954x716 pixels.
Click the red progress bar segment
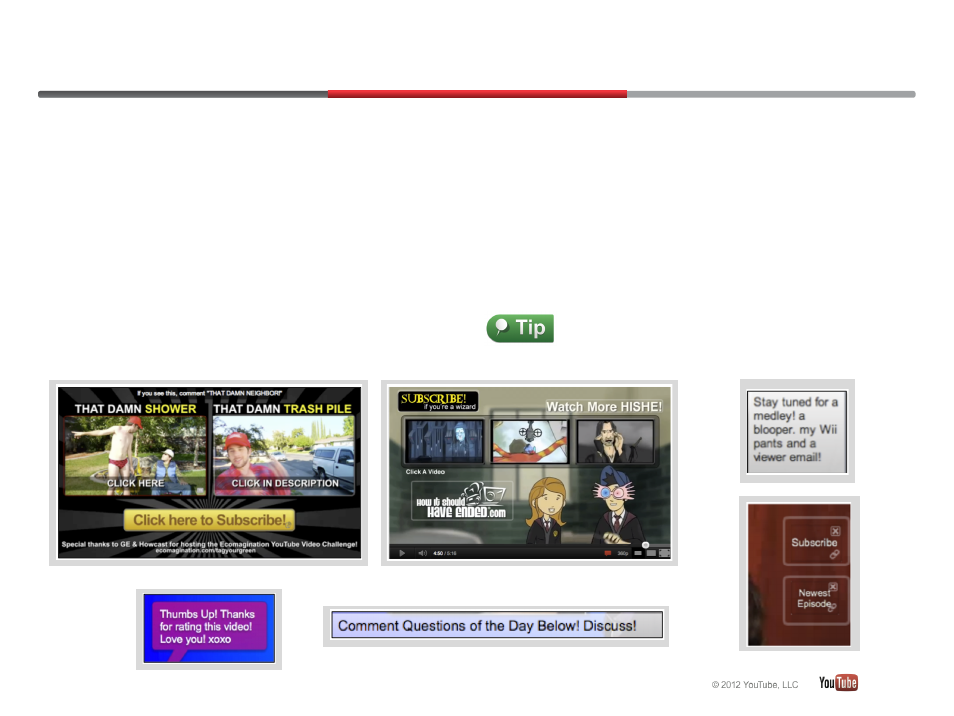pyautogui.click(x=478, y=94)
